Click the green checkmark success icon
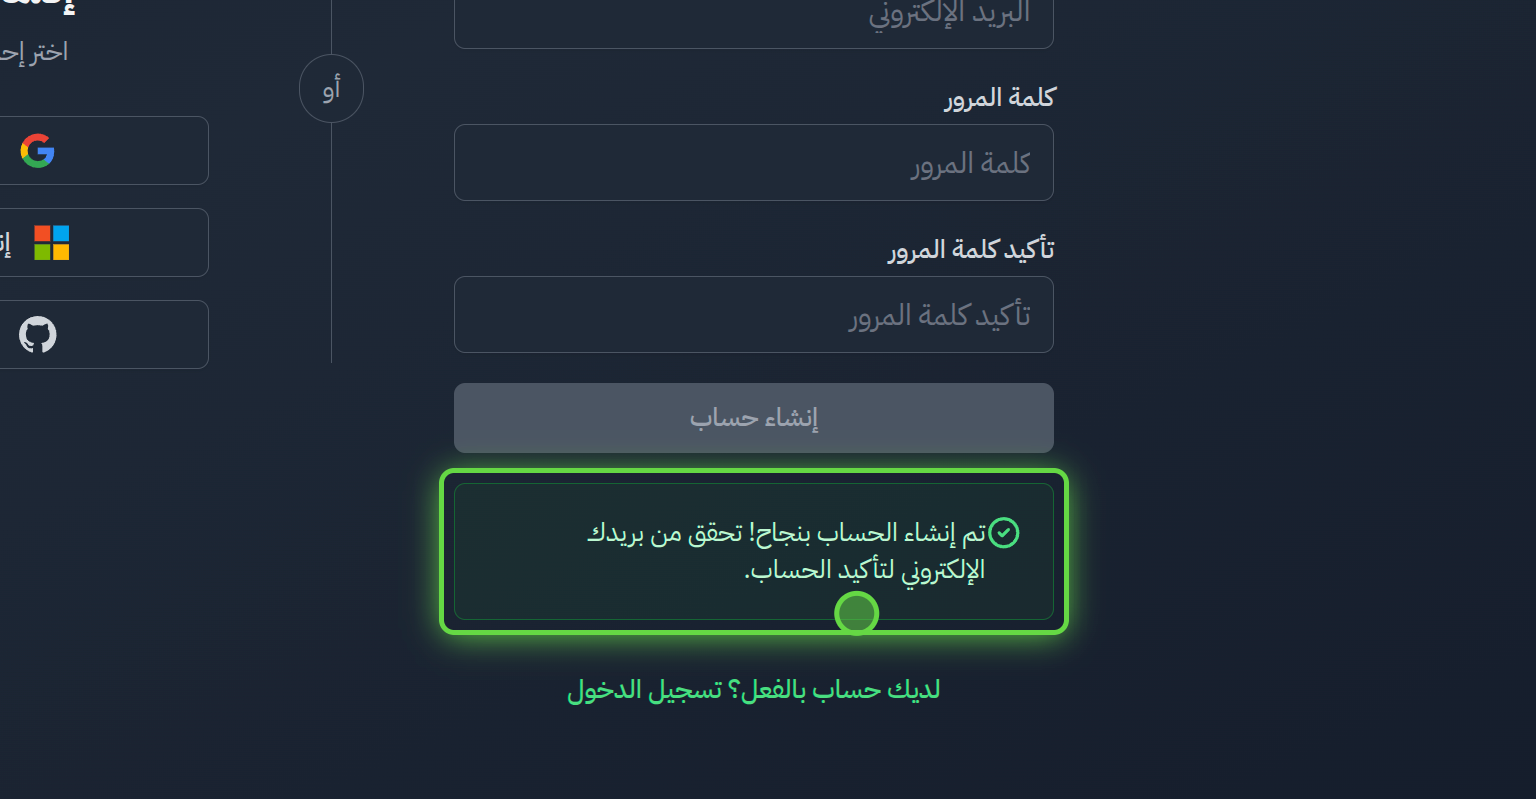 [1004, 533]
